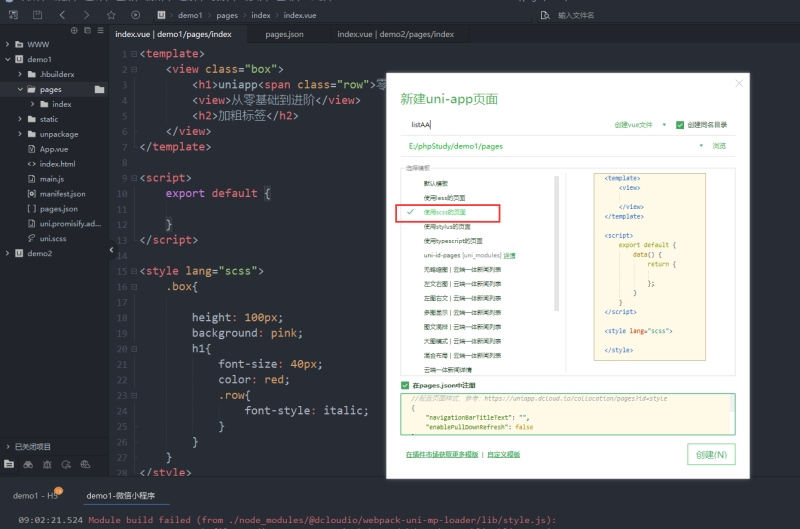Click the project icon before demo1 breadcrumb
This screenshot has height=529, width=800.
point(161,15)
